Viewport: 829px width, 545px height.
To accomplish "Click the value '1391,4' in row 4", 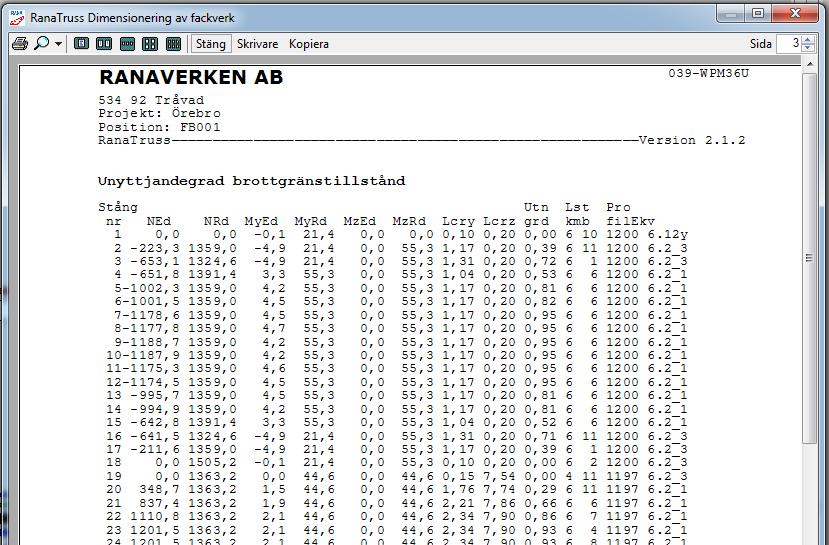I will pyautogui.click(x=213, y=274).
